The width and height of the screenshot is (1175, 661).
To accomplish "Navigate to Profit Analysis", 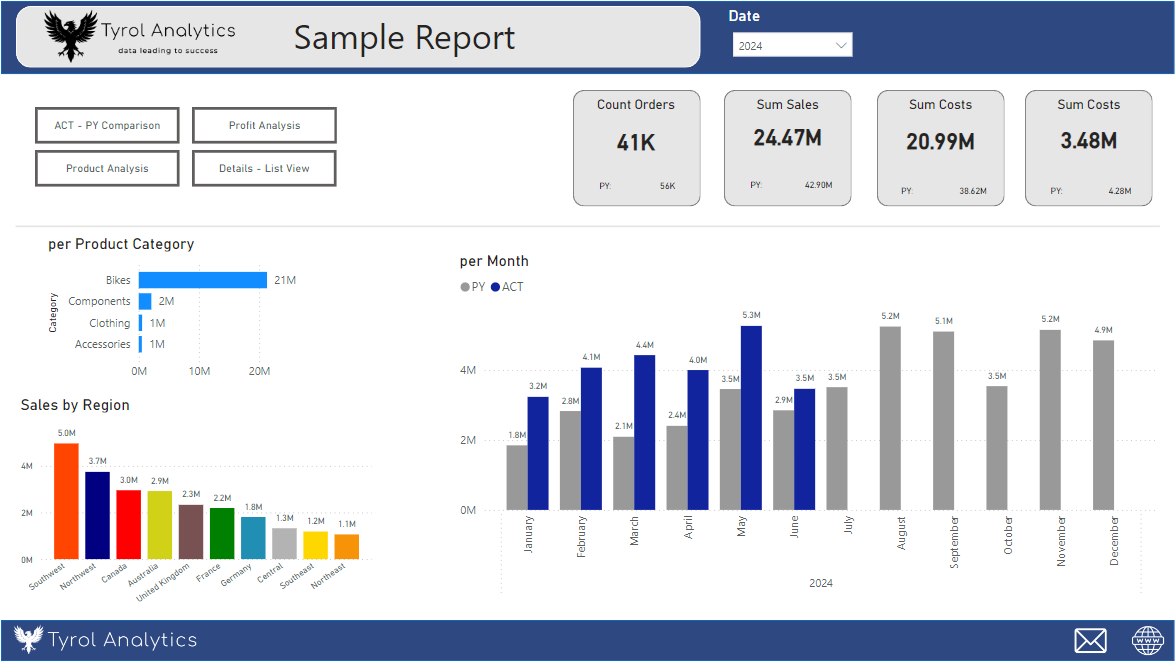I will point(264,126).
